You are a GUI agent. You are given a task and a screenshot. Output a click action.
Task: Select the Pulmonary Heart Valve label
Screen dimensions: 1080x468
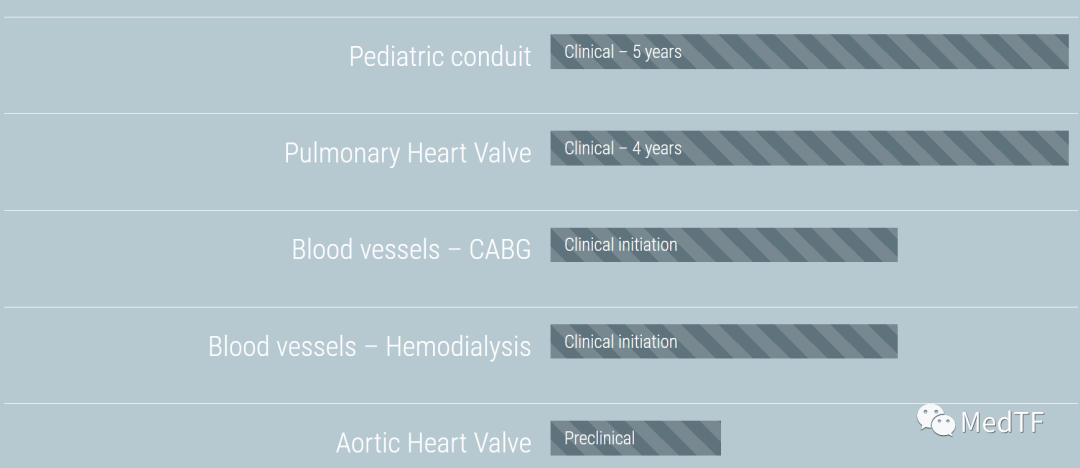pyautogui.click(x=408, y=153)
